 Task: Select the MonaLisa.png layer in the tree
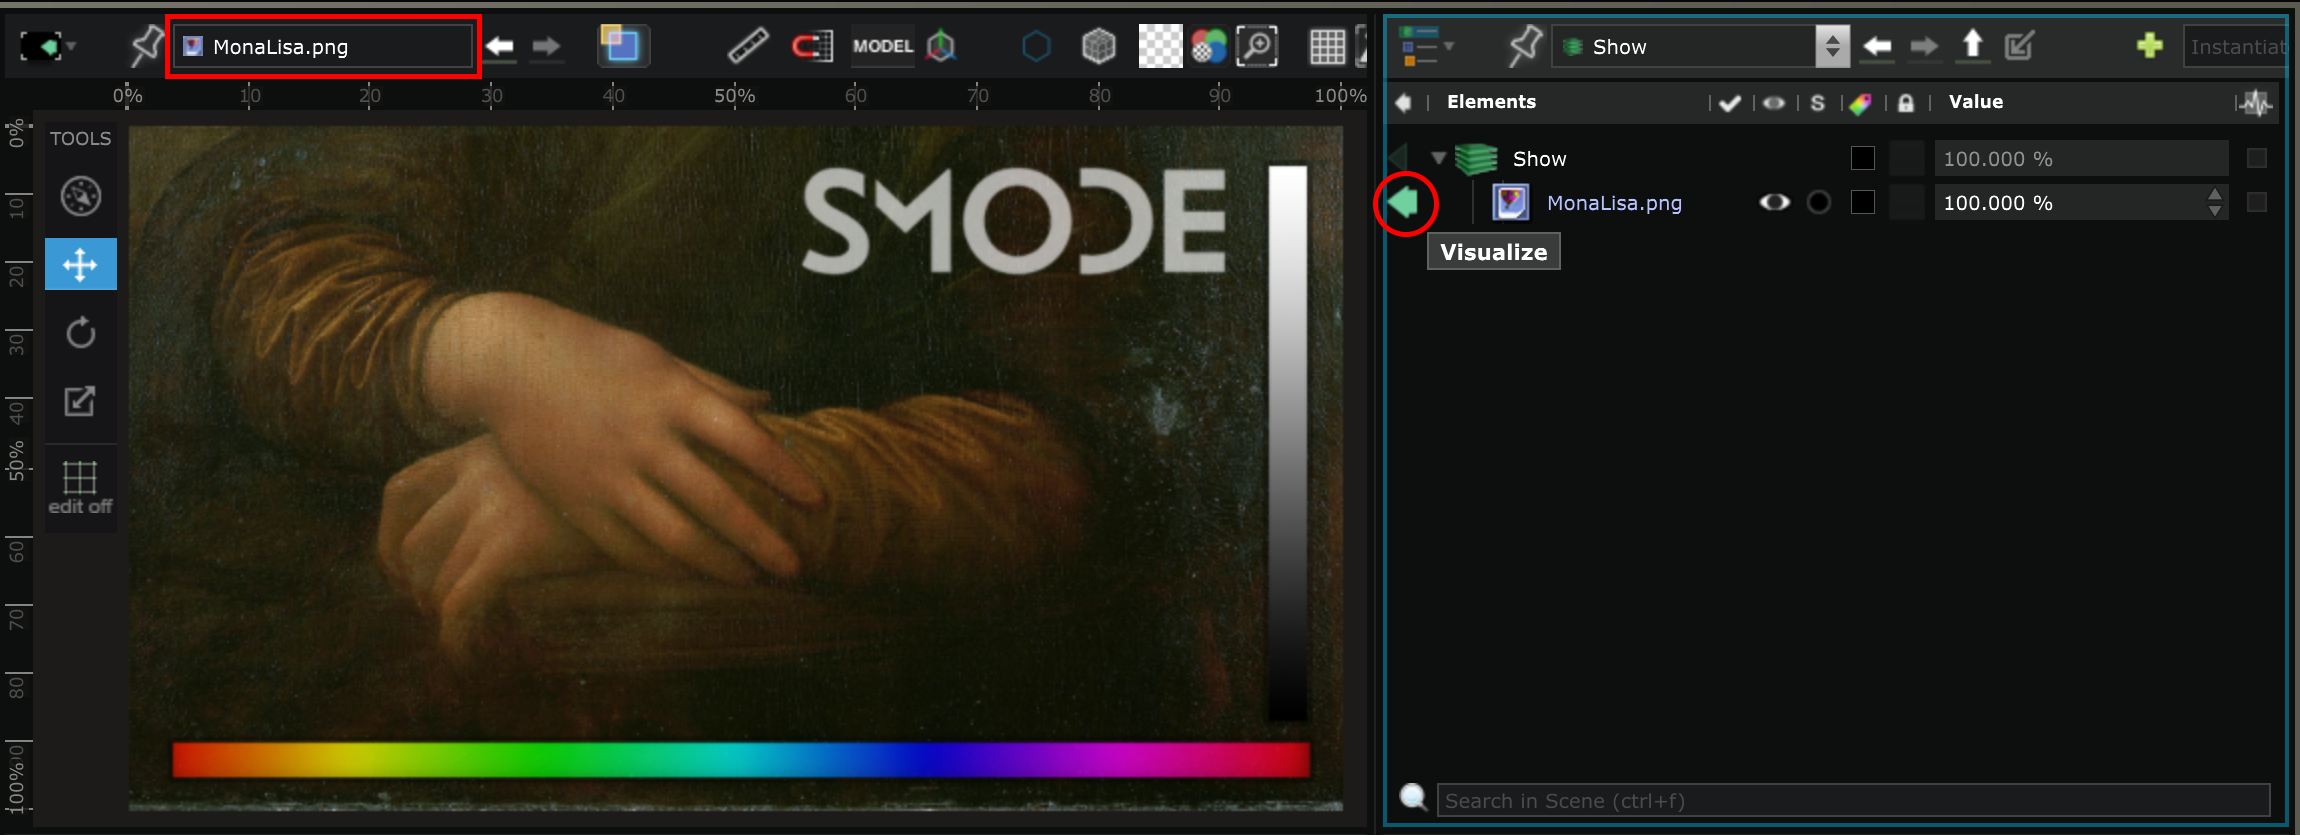pos(1614,203)
